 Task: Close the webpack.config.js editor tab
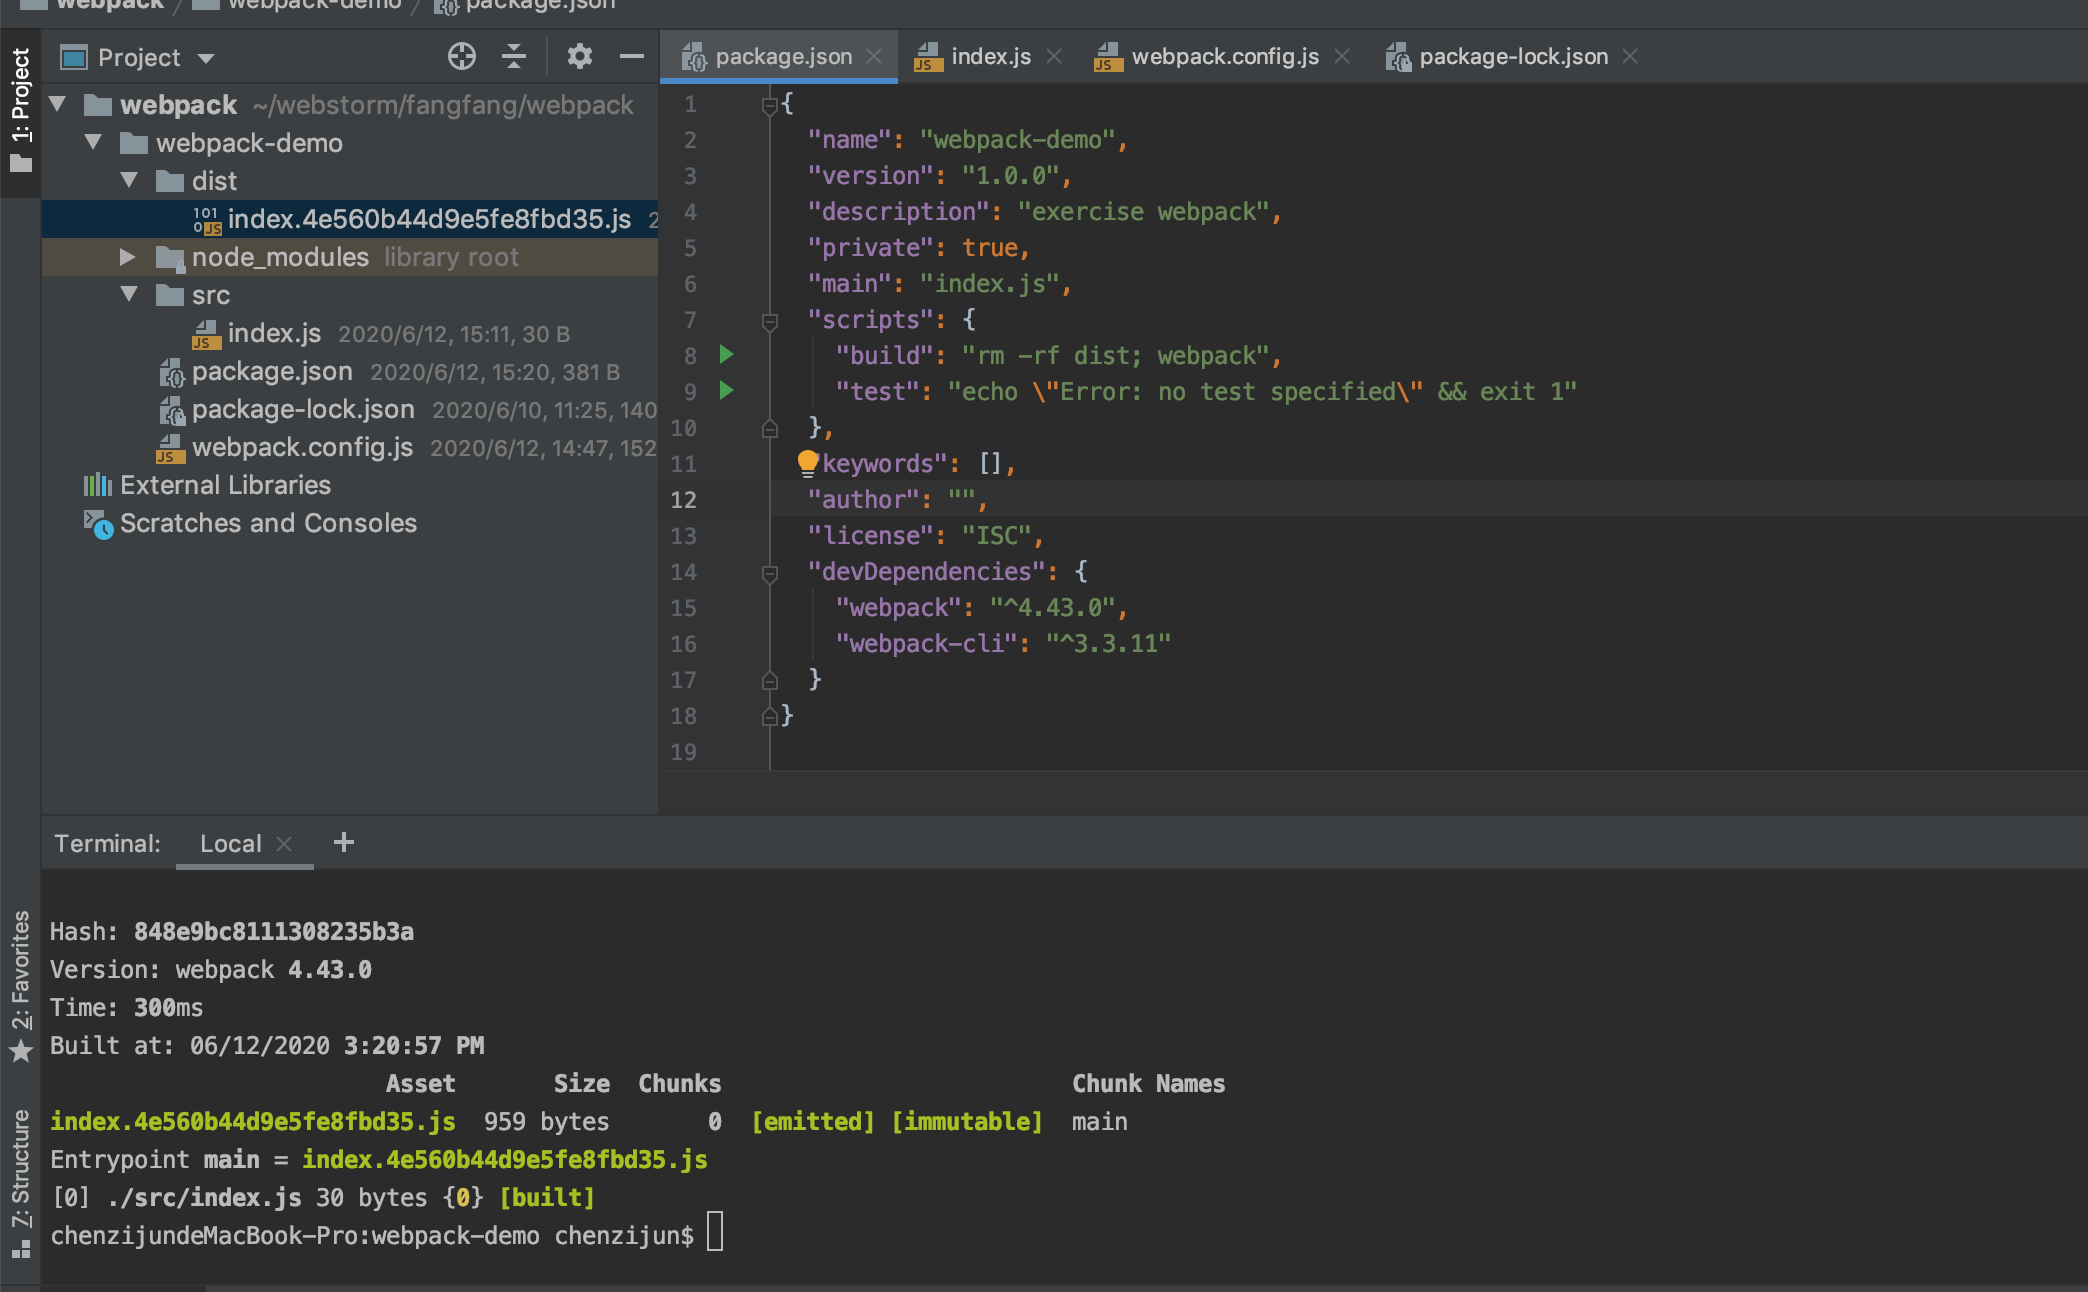pos(1342,56)
